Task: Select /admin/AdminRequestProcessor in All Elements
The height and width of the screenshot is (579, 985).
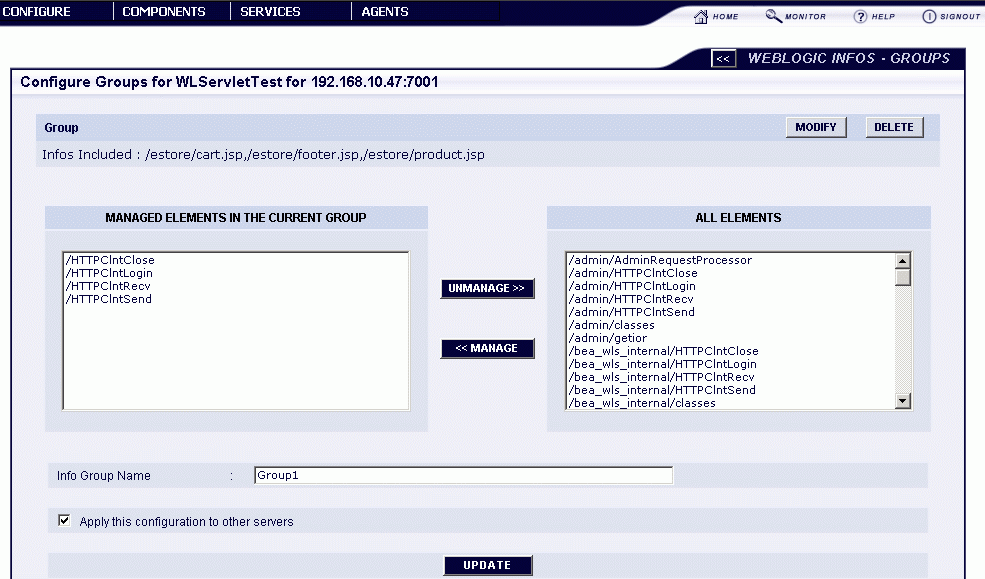Action: 660,260
